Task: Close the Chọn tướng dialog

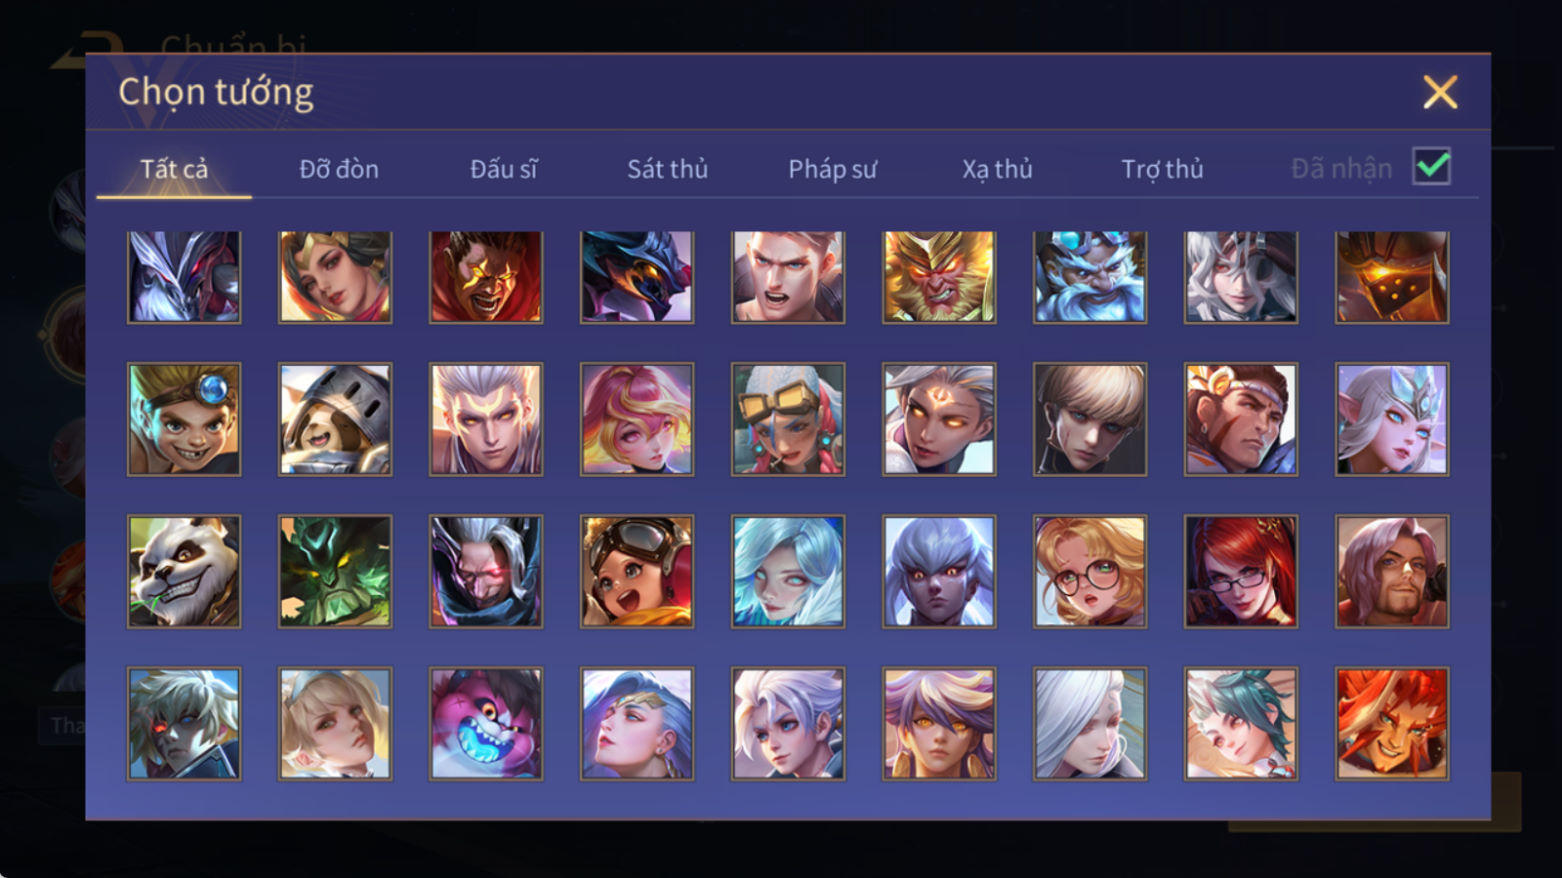Action: coord(1440,92)
